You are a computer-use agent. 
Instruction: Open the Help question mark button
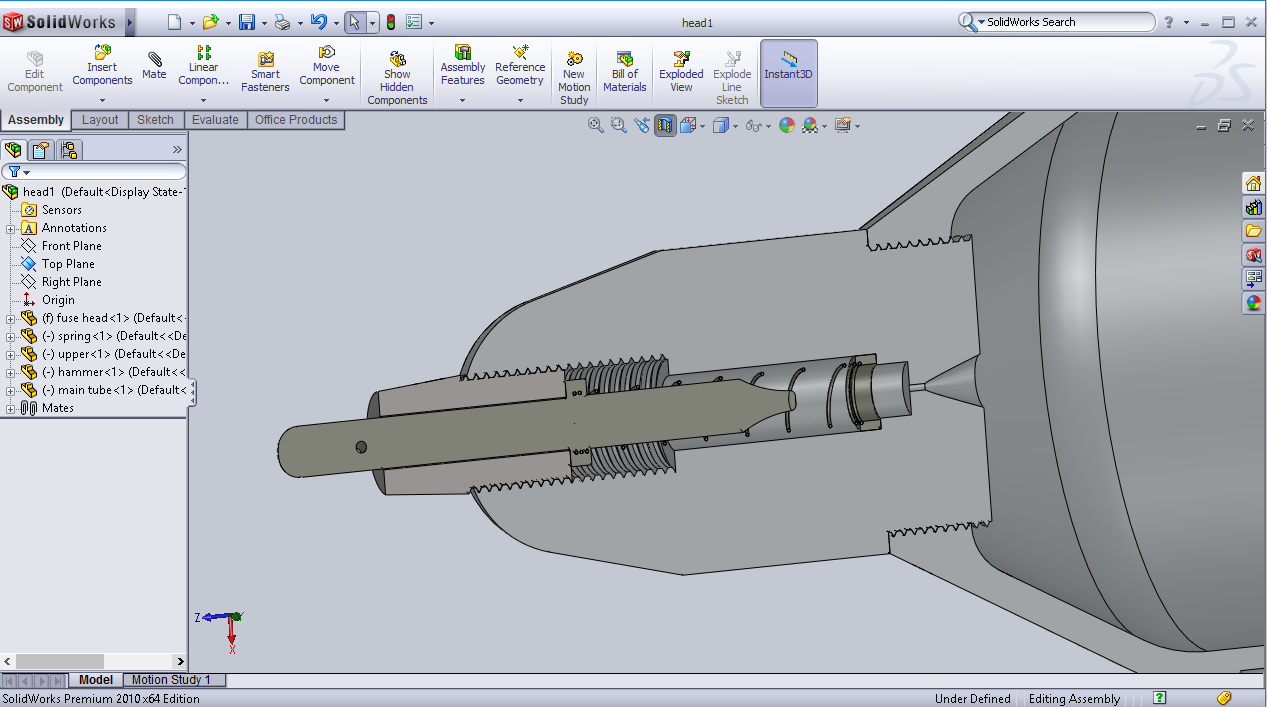(1168, 22)
